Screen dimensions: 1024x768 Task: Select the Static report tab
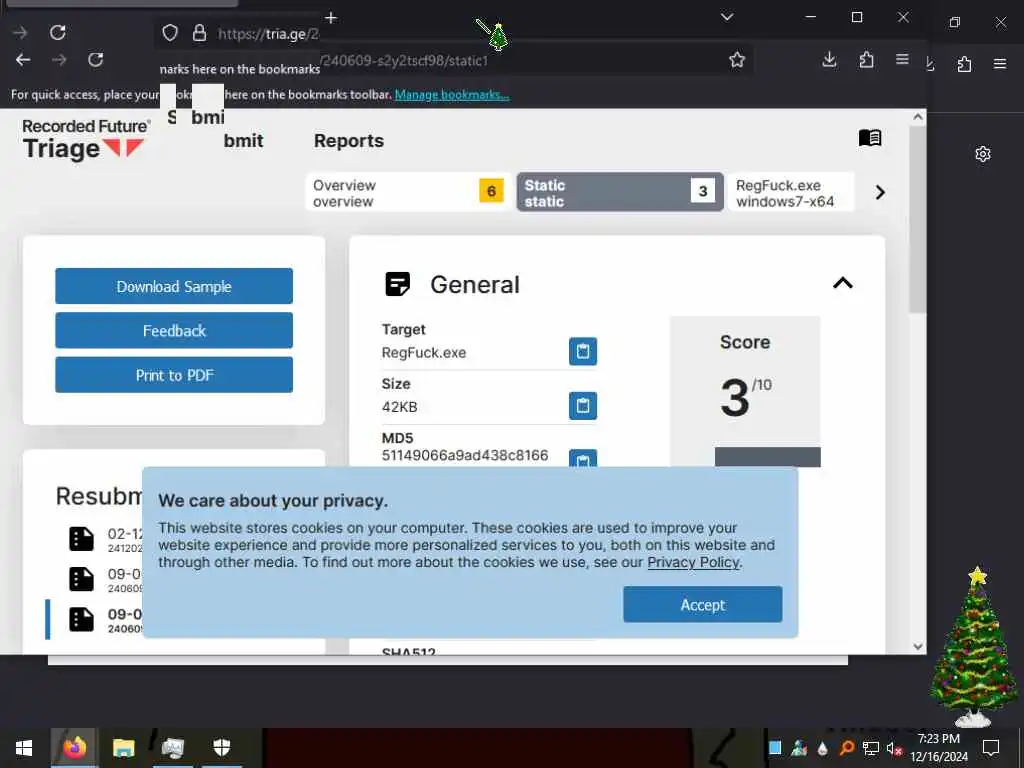[x=620, y=192]
